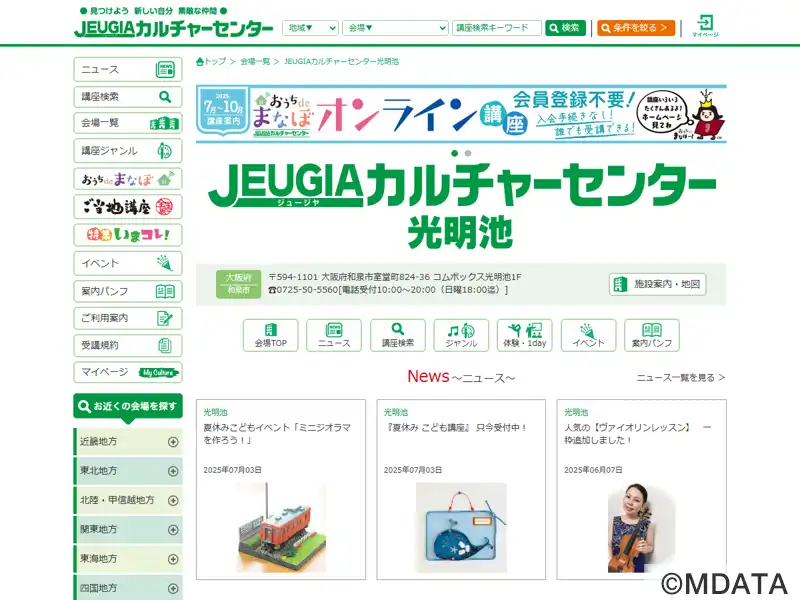Focus the 講座検索キーワード search field
Screen dimensions: 800x600
tap(496, 28)
